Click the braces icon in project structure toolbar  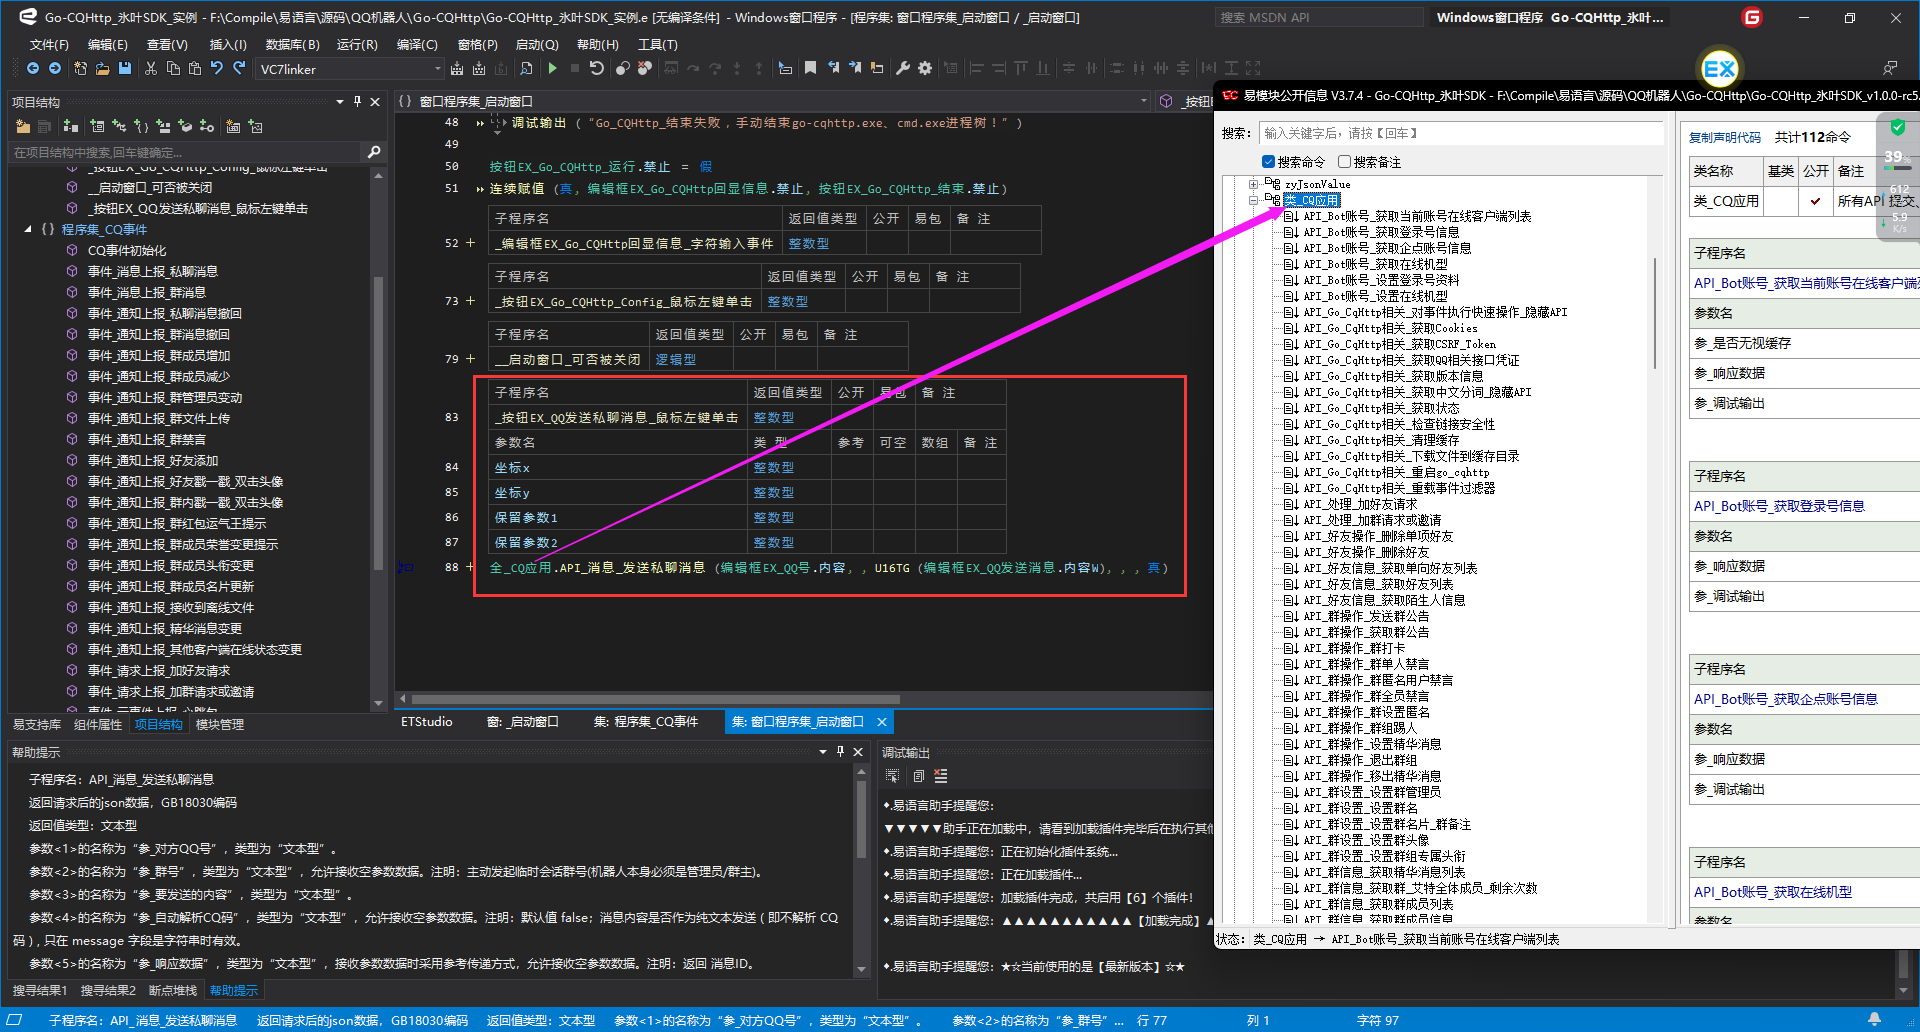tap(141, 126)
